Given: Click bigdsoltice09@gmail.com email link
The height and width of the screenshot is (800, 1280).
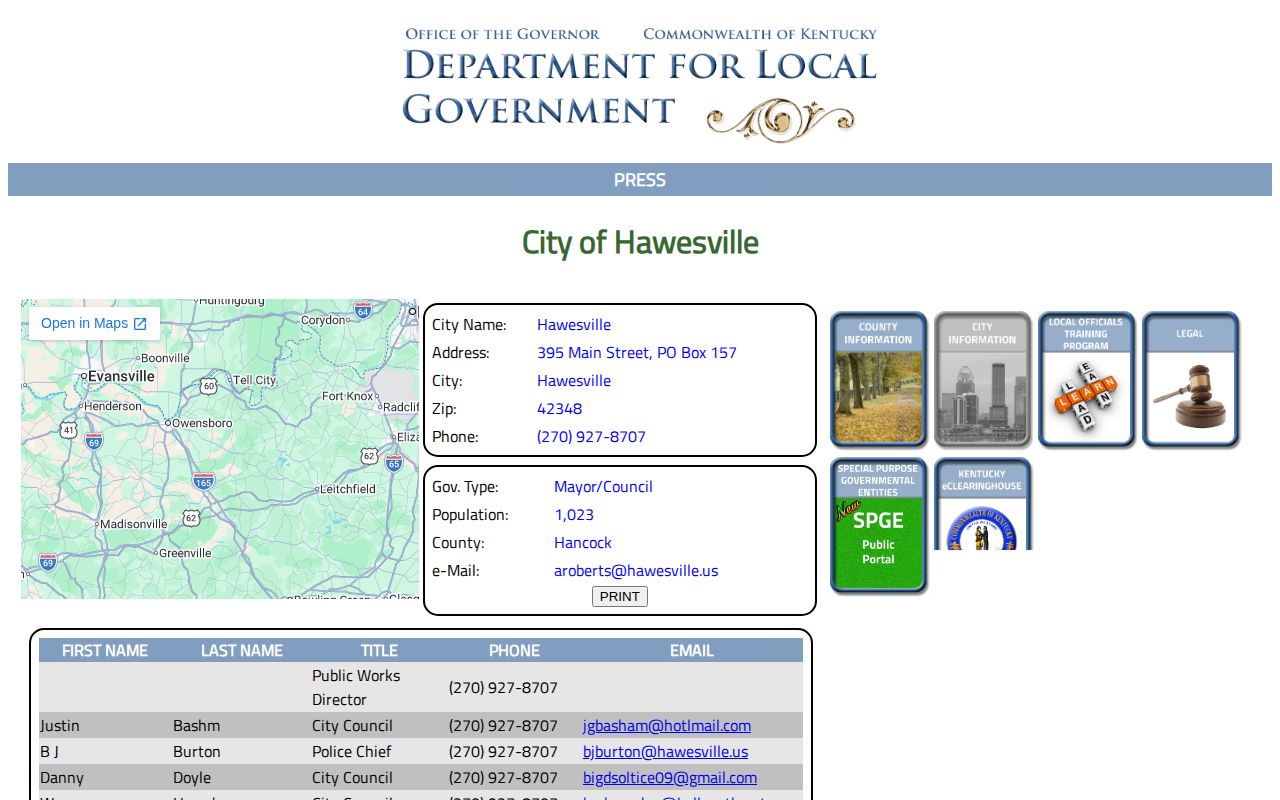Looking at the screenshot, I should [x=670, y=778].
